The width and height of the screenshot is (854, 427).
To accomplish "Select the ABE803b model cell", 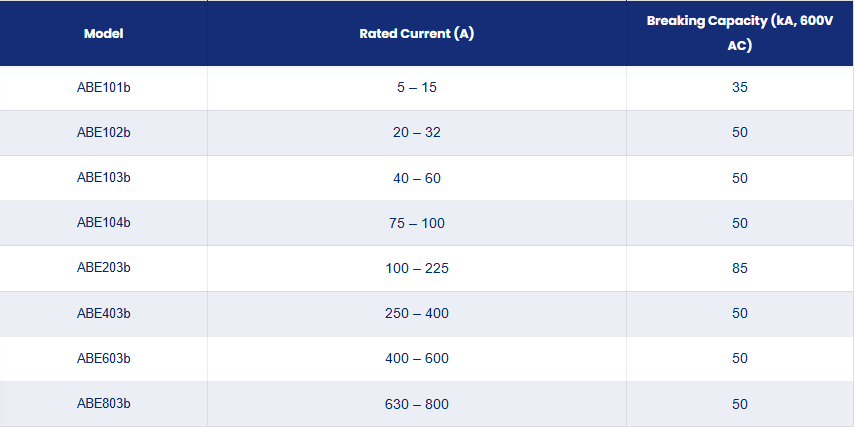I will tap(103, 404).
